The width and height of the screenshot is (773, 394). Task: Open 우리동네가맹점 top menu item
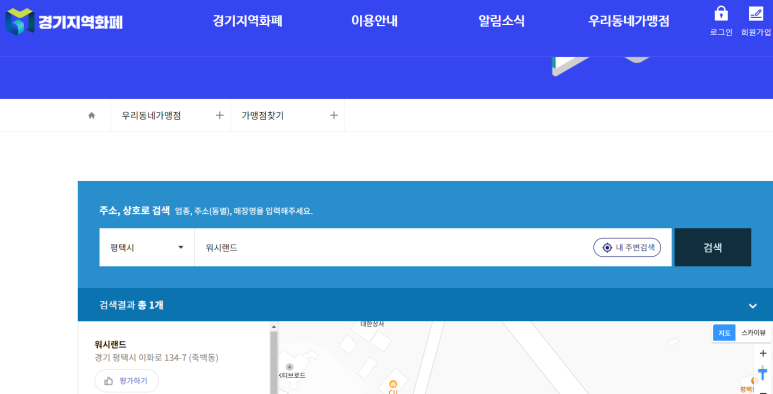629,21
